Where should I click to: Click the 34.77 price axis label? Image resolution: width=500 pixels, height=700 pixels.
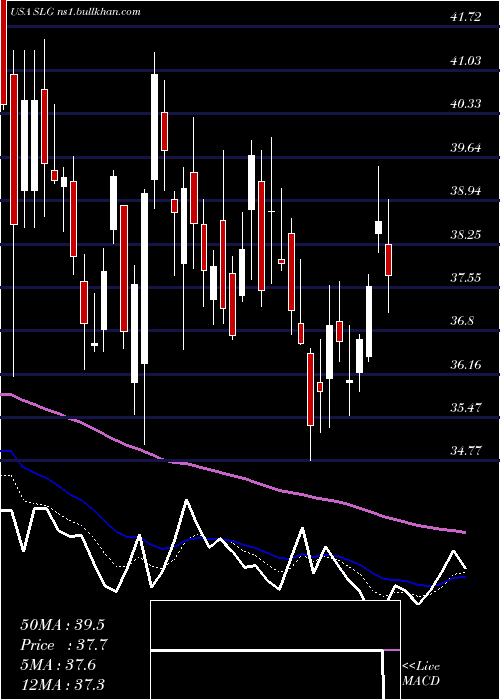466,451
